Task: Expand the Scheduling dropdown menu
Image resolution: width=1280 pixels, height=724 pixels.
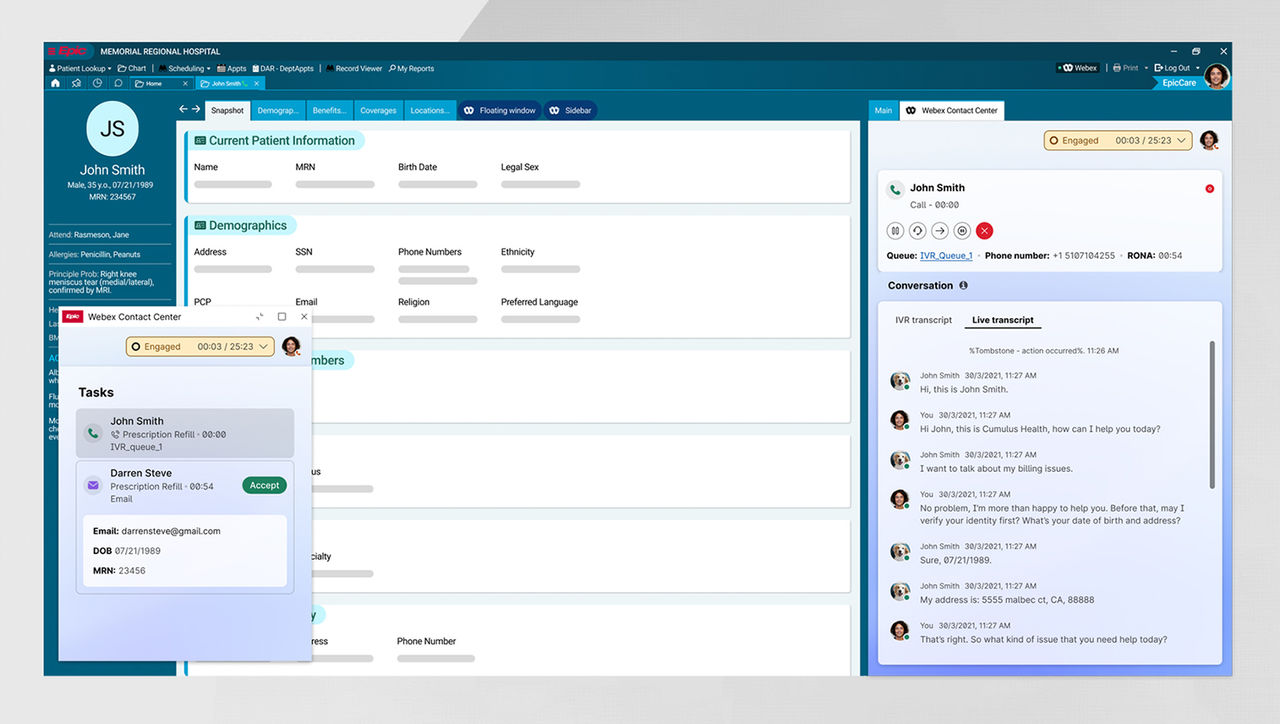Action: click(209, 69)
